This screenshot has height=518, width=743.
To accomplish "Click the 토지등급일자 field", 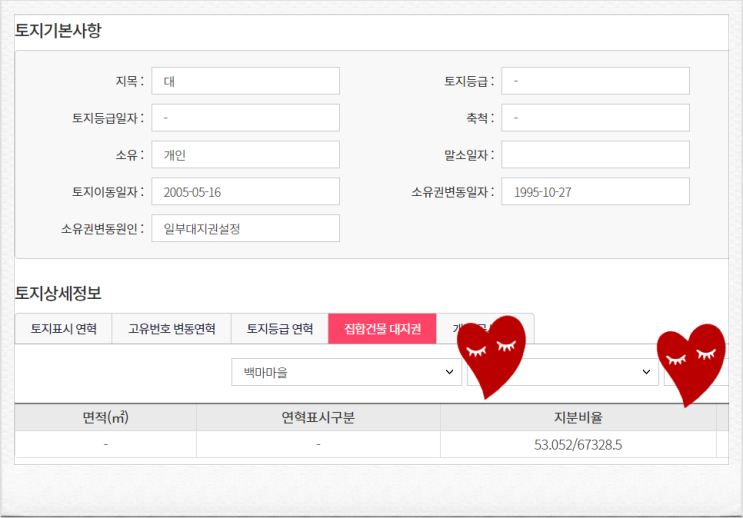I will 245,118.
